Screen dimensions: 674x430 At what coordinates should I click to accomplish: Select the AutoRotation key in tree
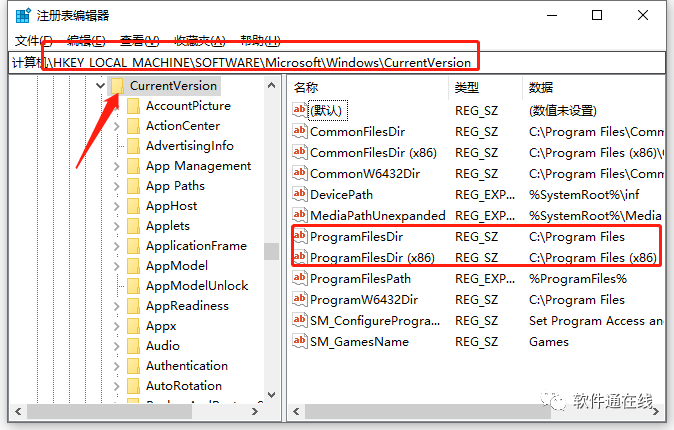coord(184,386)
